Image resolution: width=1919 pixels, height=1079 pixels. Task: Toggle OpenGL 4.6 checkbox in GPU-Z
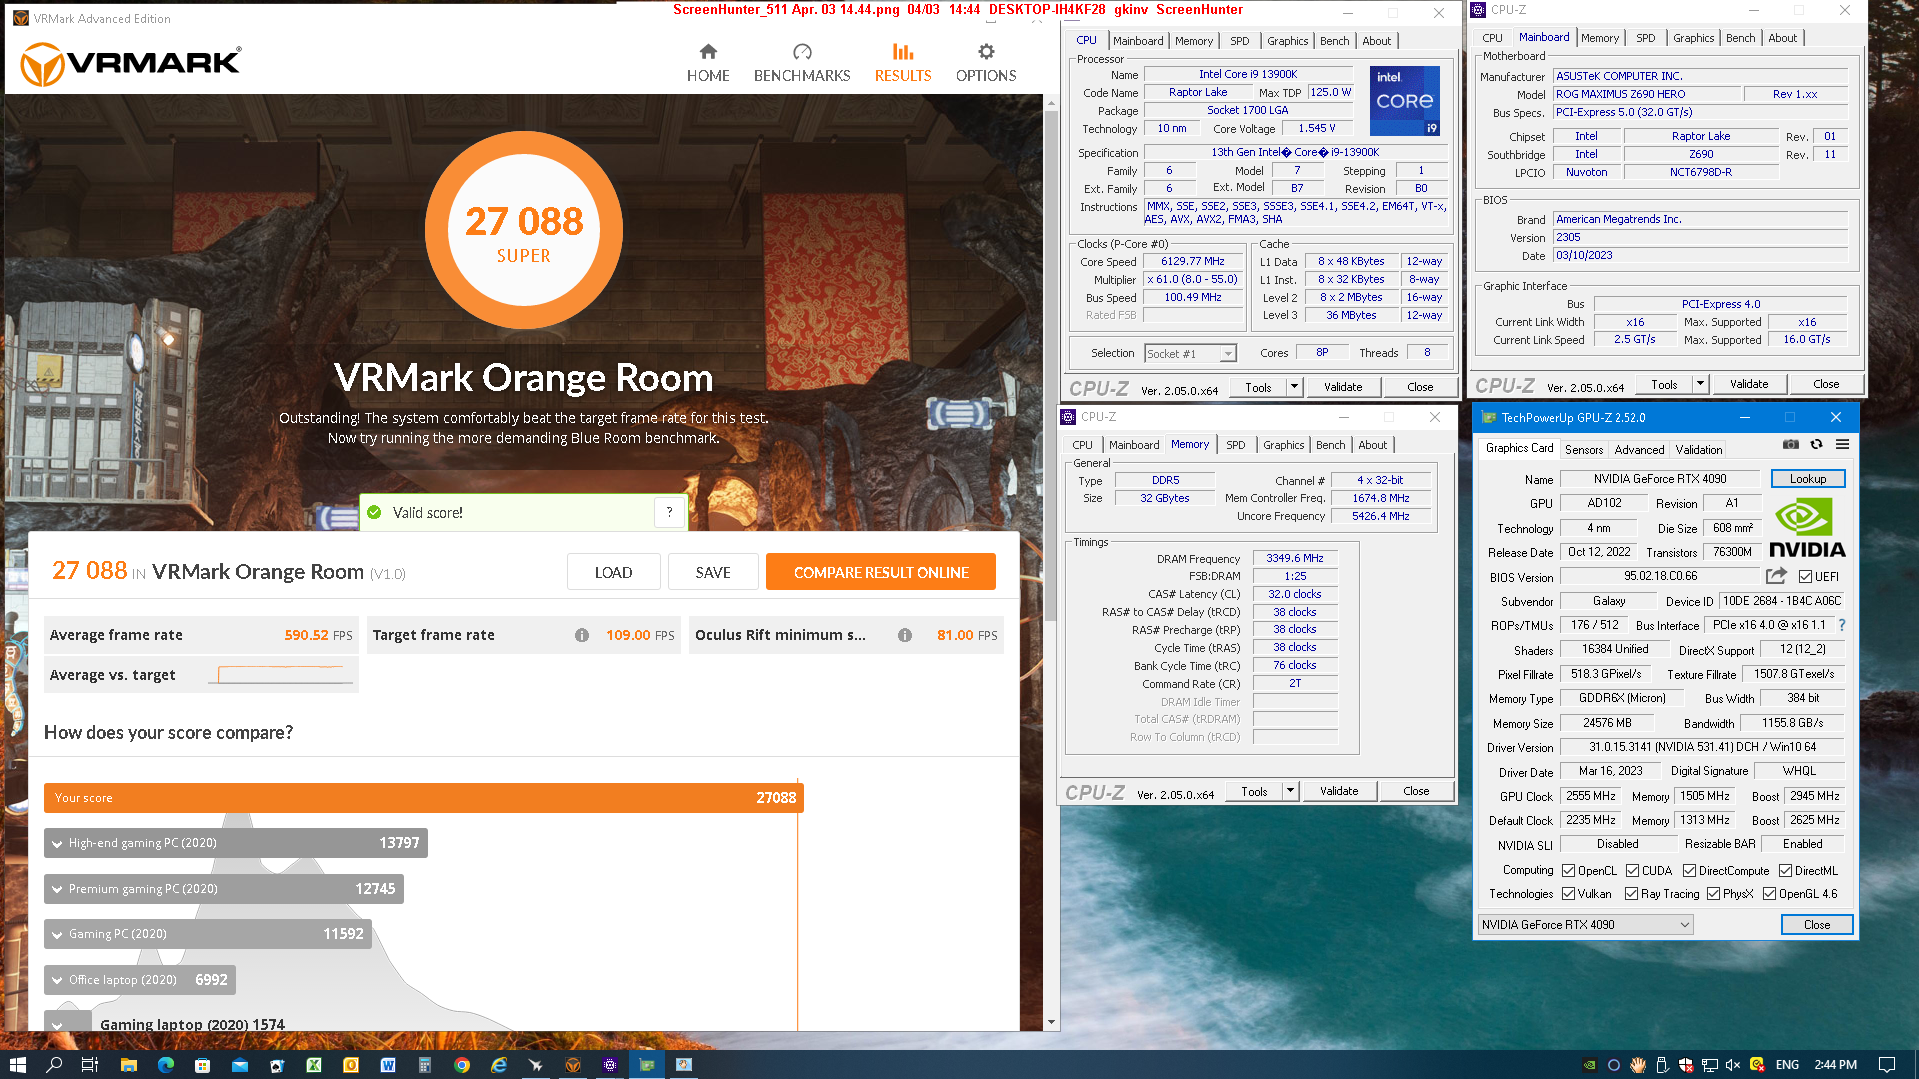point(1770,894)
